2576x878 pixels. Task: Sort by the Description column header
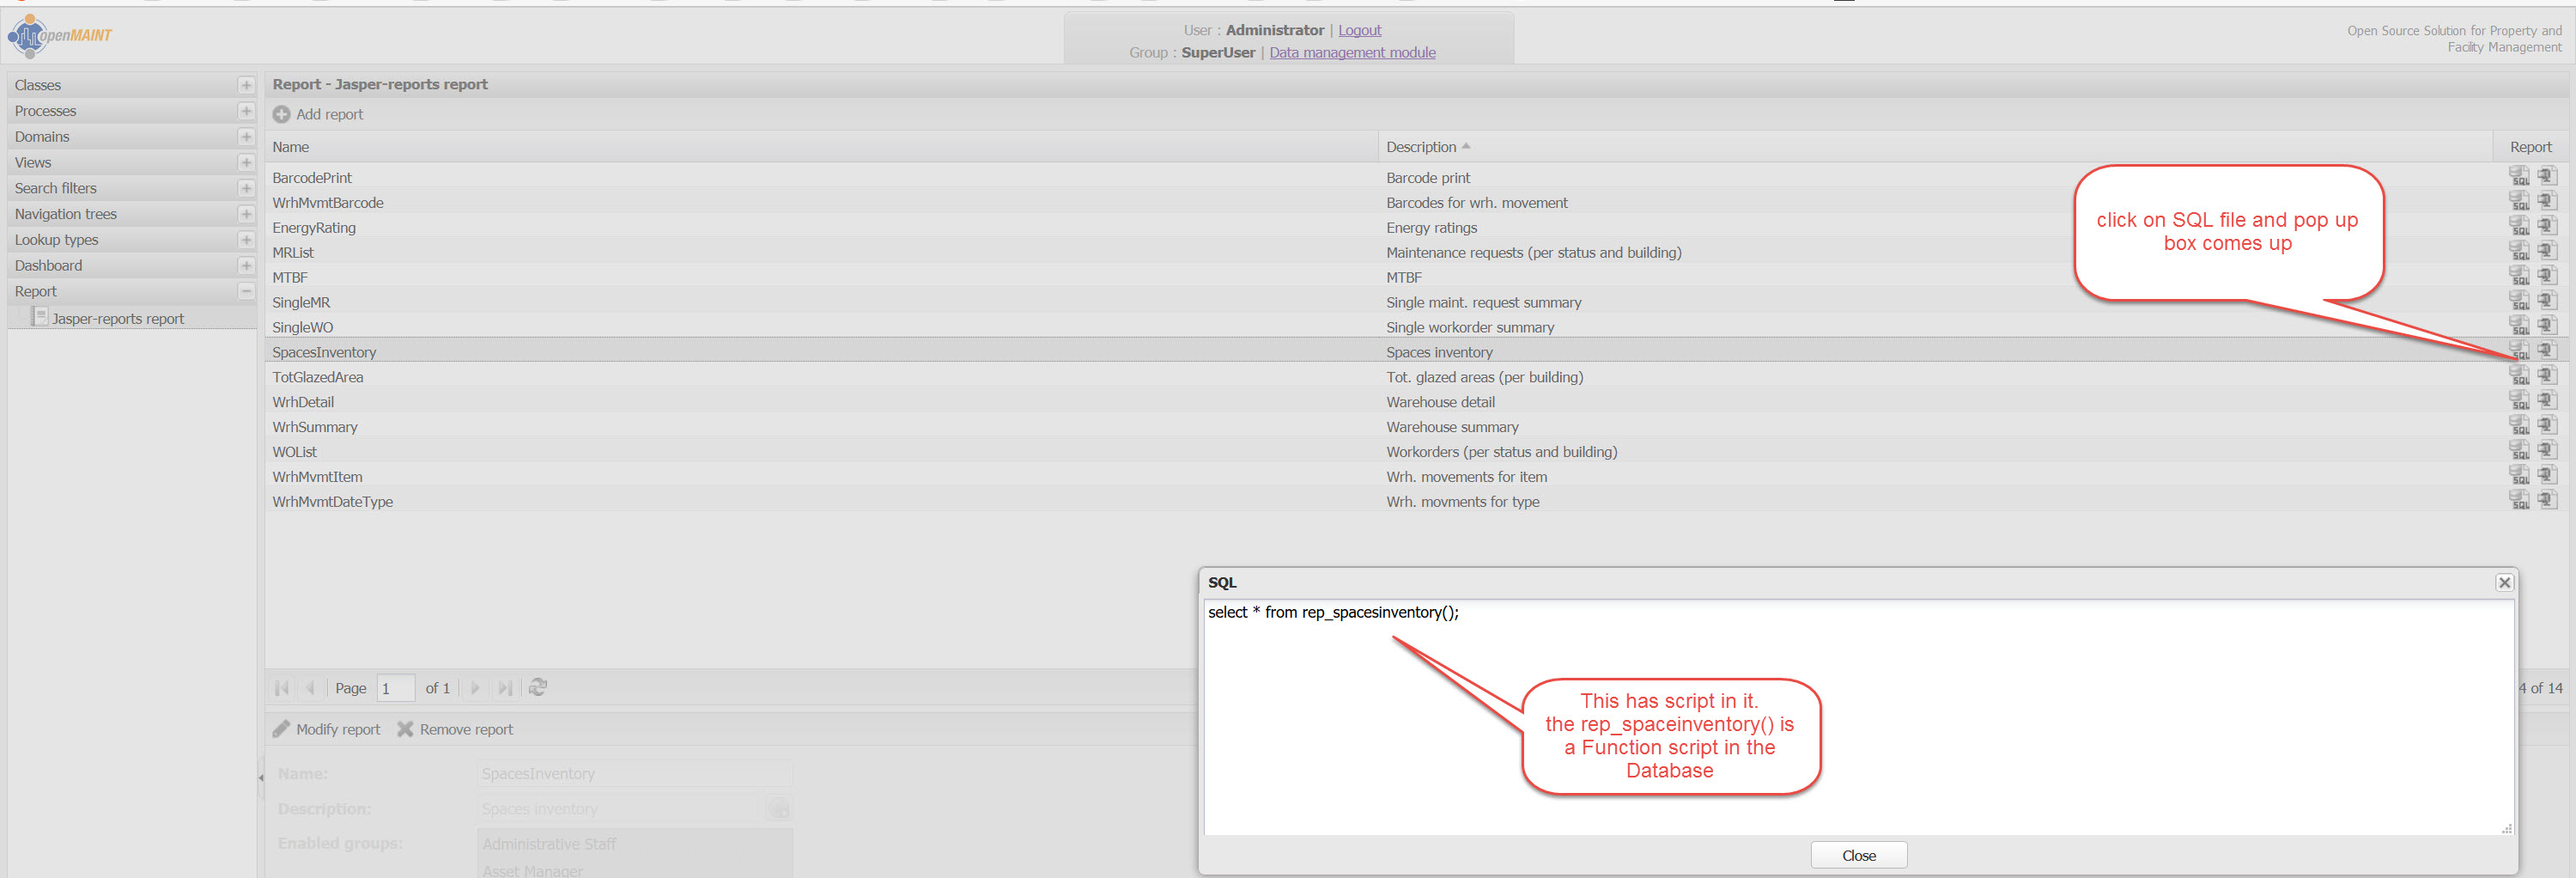click(1420, 147)
